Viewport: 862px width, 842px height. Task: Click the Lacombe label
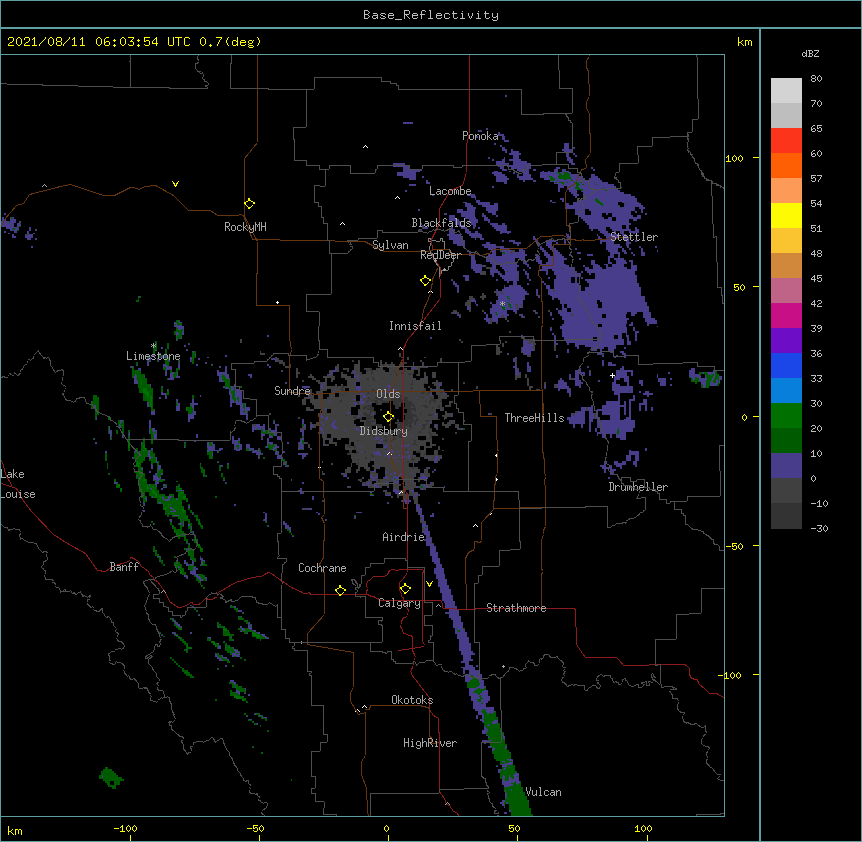(450, 191)
